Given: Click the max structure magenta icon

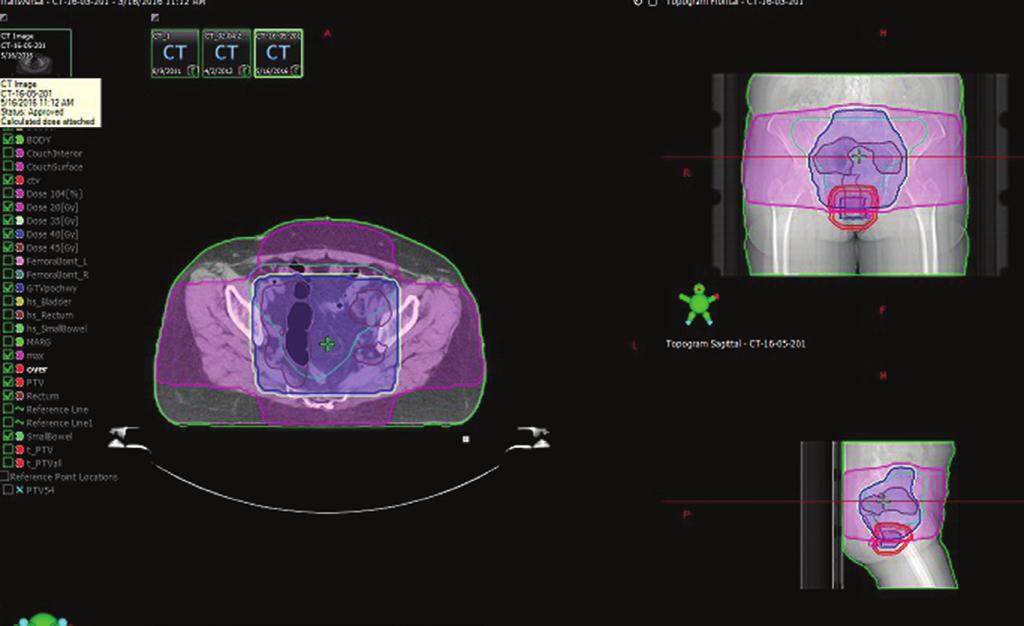Looking at the screenshot, I should pos(20,355).
